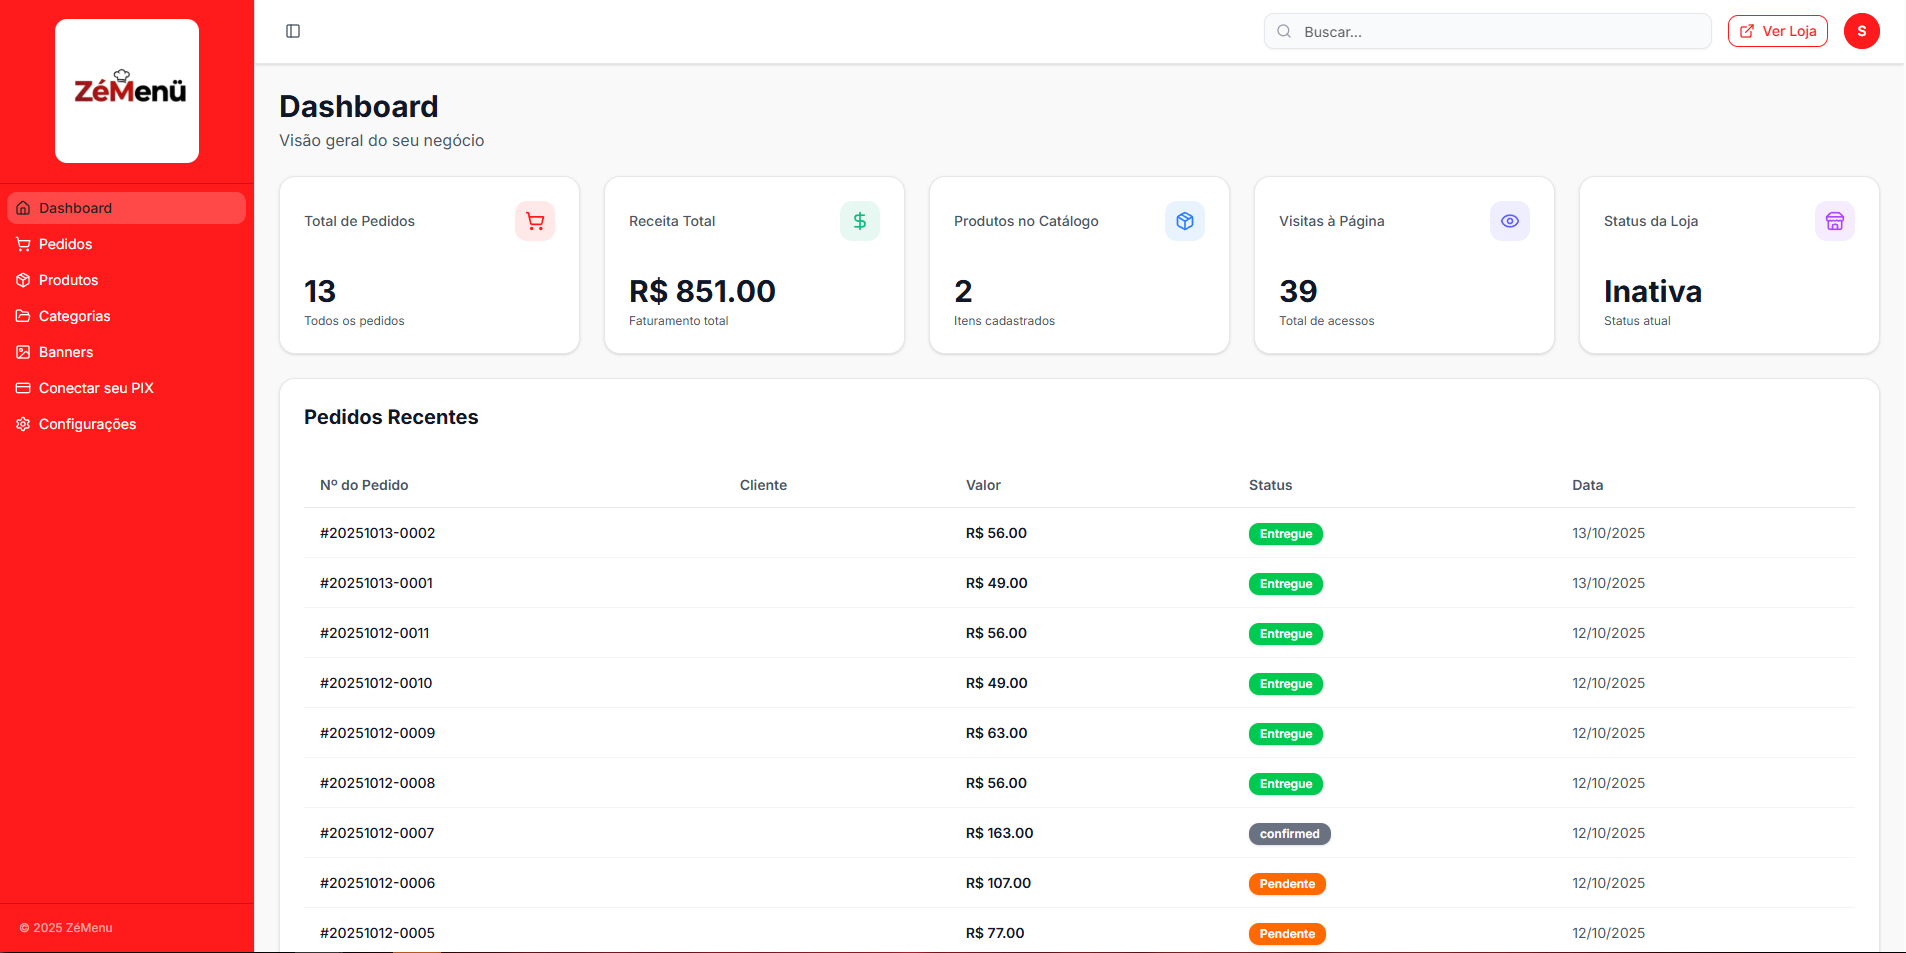
Task: Go to Produtos section
Action: click(x=68, y=280)
